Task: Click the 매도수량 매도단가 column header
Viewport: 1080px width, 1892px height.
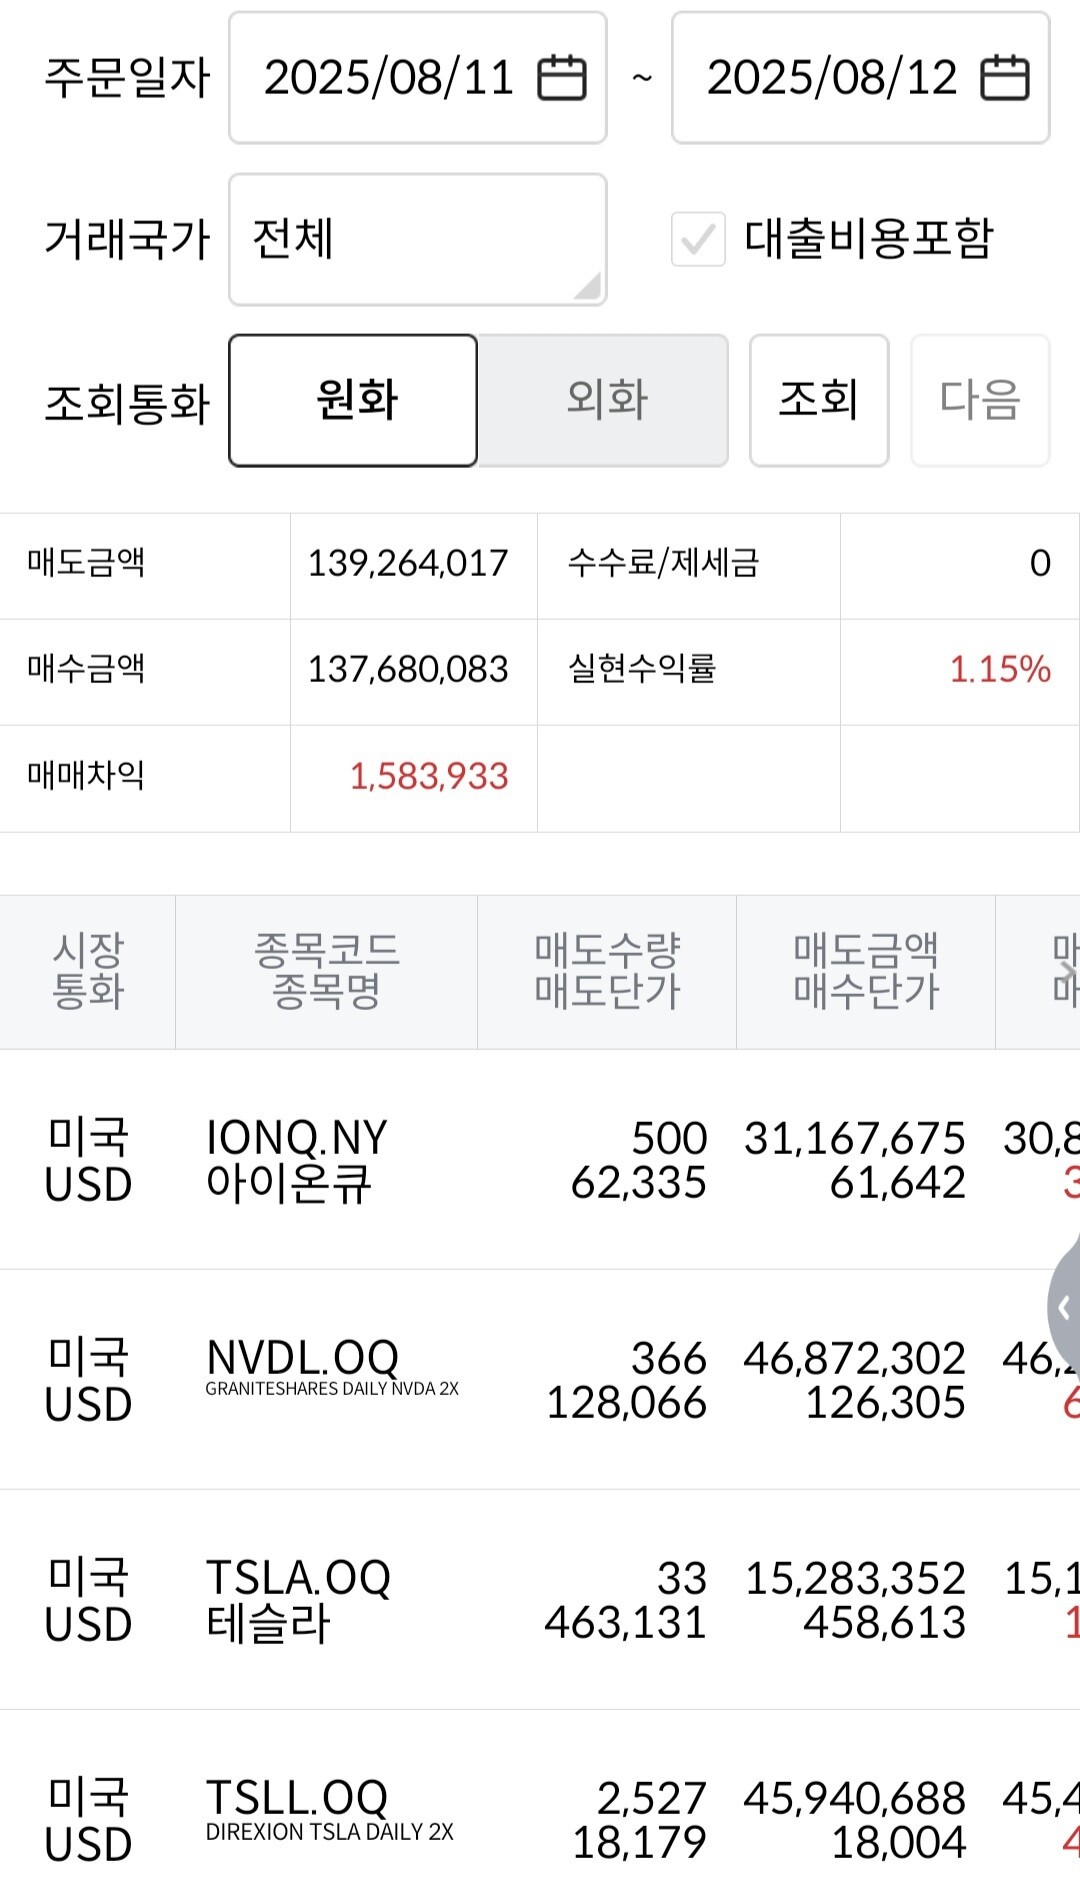Action: (x=607, y=971)
